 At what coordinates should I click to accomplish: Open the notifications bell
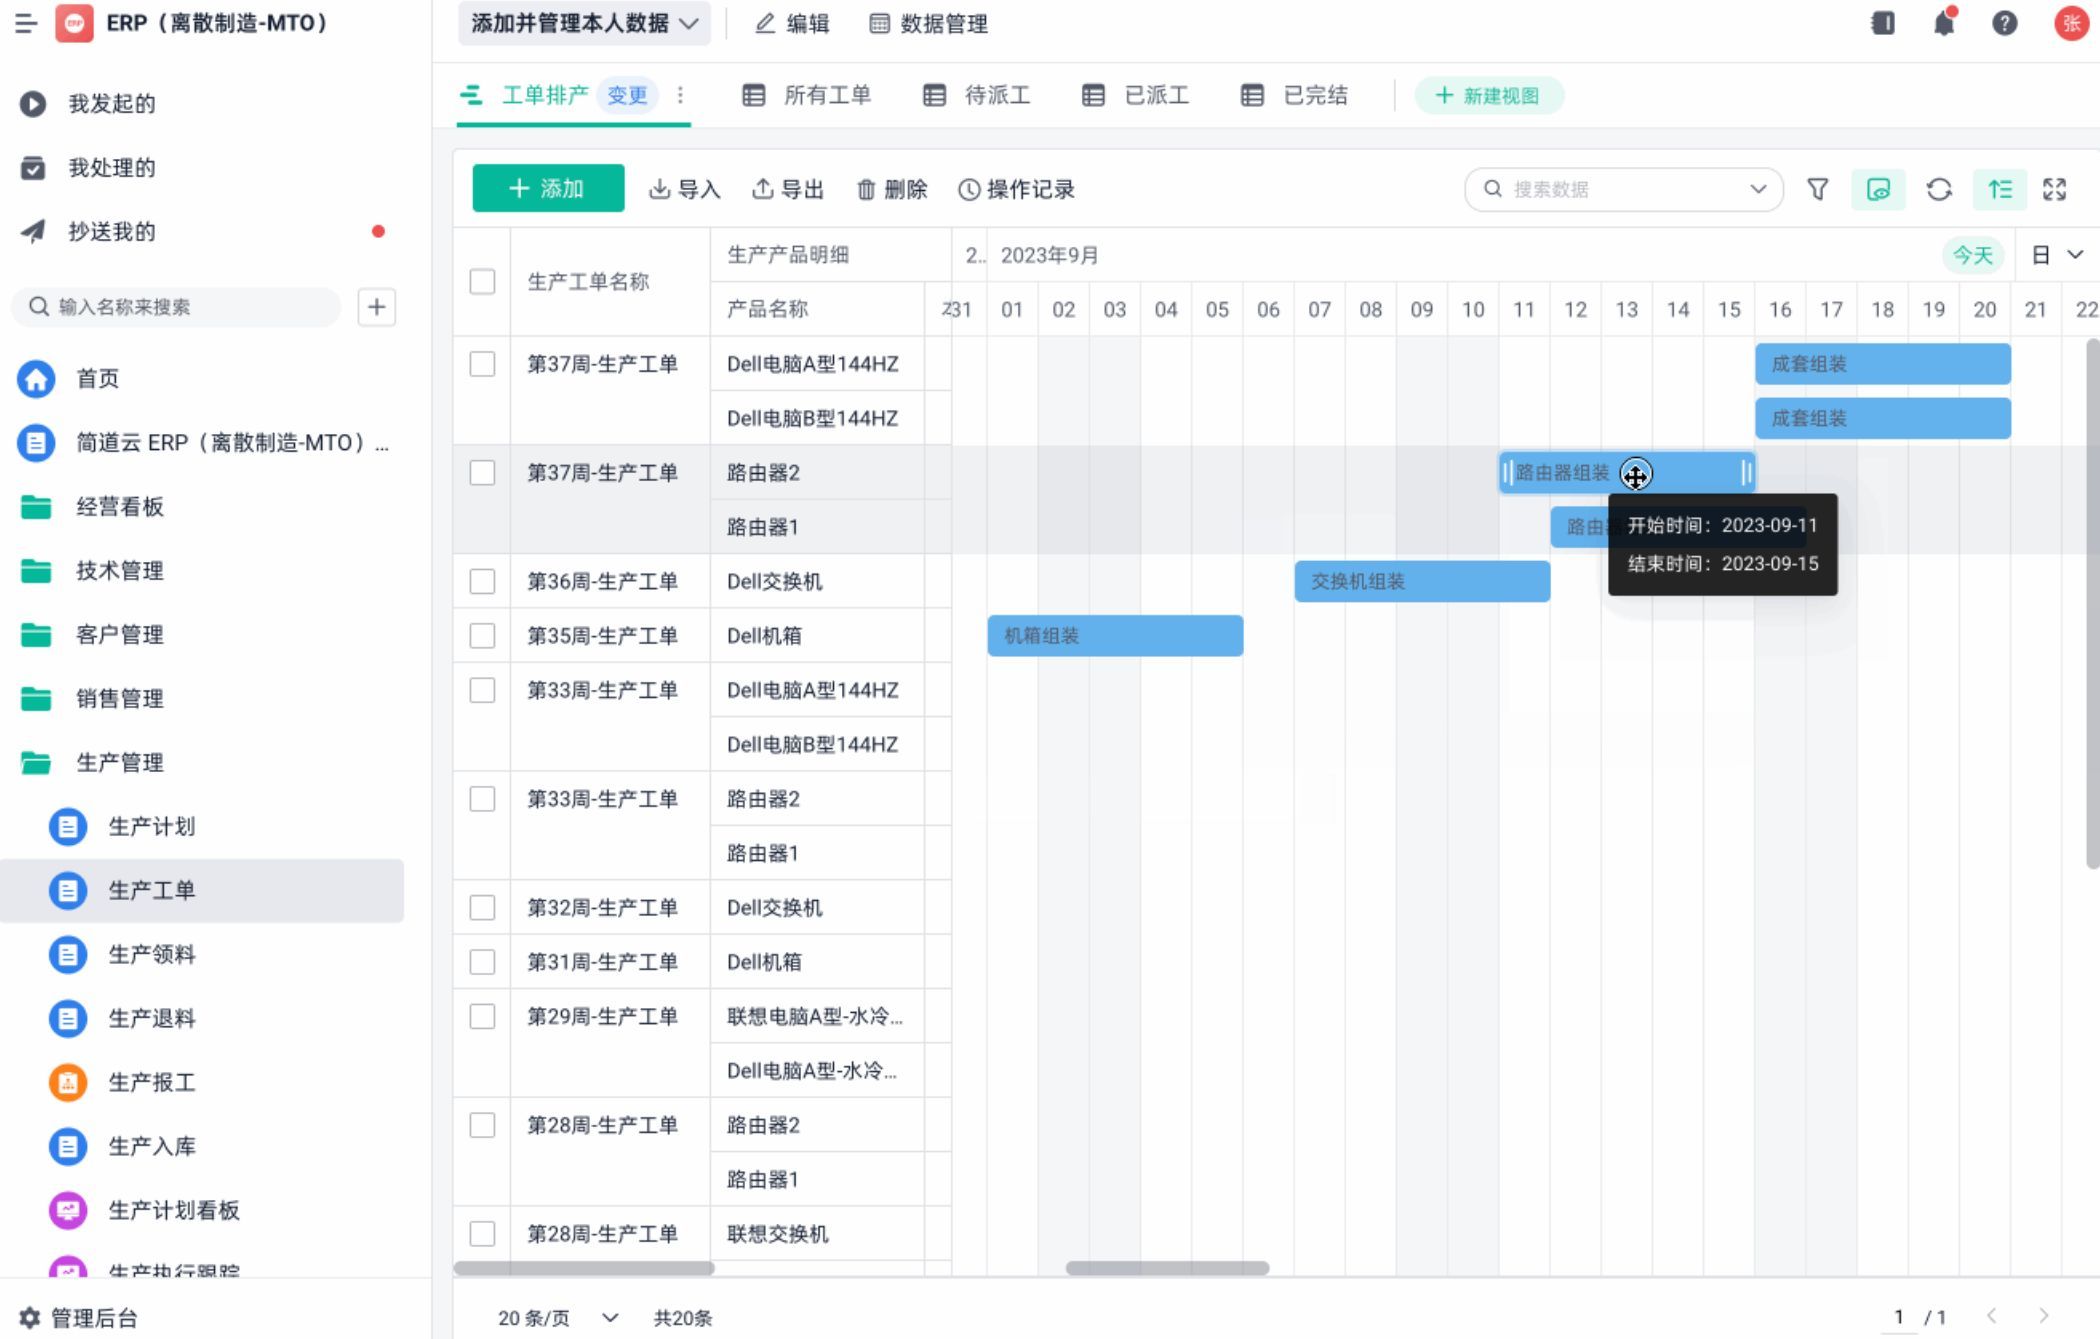point(1944,23)
